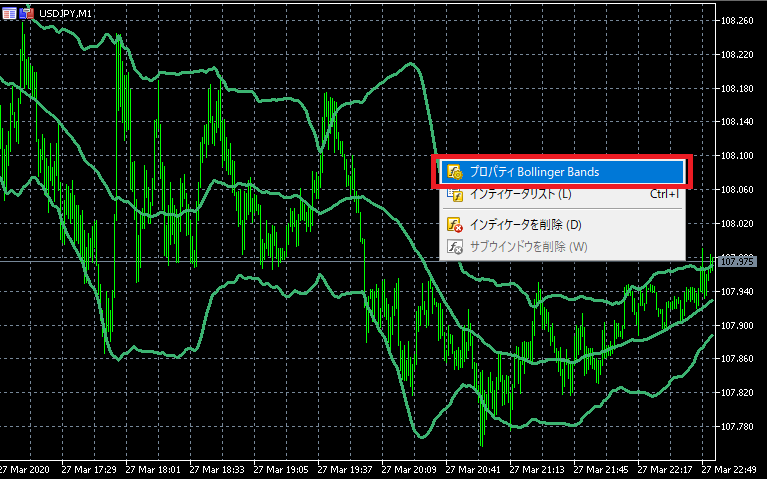The image size is (767, 479).
Task: Click the greyed 'サブウインドウを削除 (W)' entry
Action: pyautogui.click(x=562, y=247)
